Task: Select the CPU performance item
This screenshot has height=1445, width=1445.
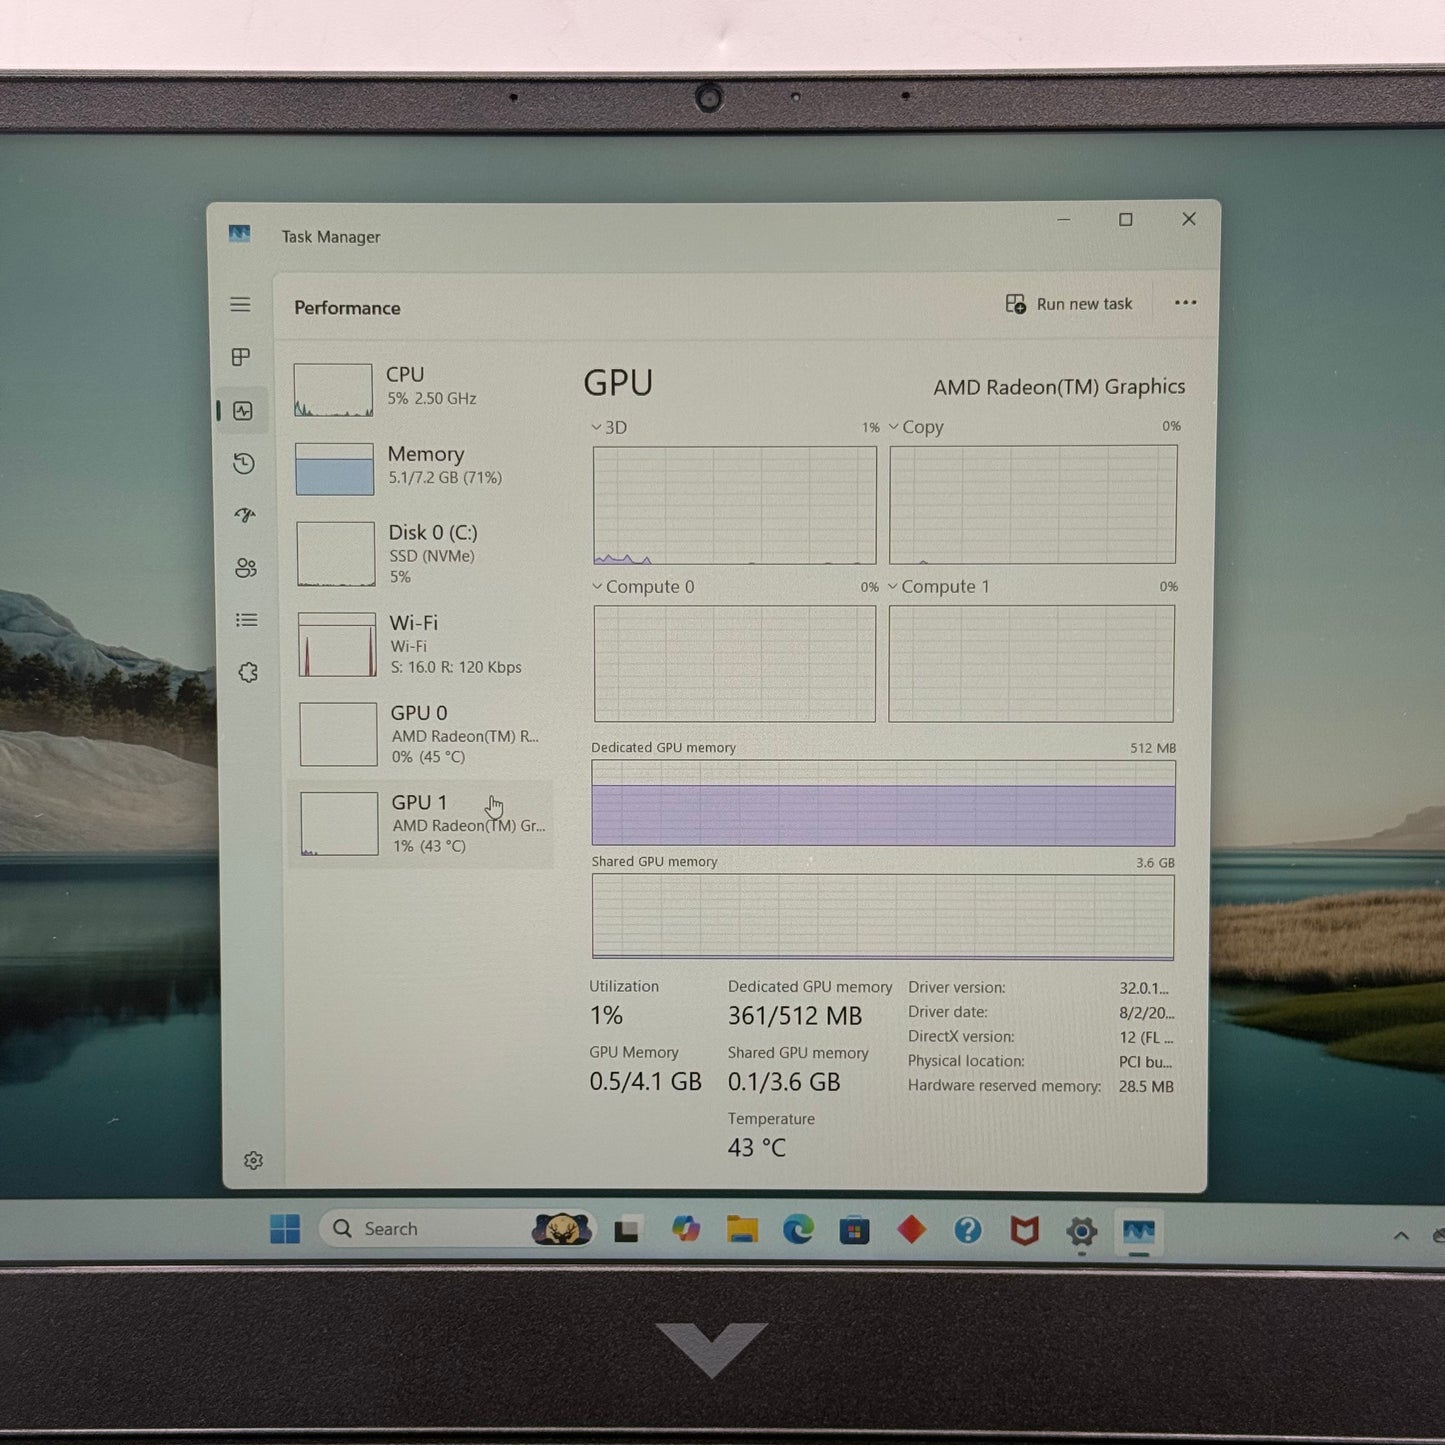Action: [420, 388]
